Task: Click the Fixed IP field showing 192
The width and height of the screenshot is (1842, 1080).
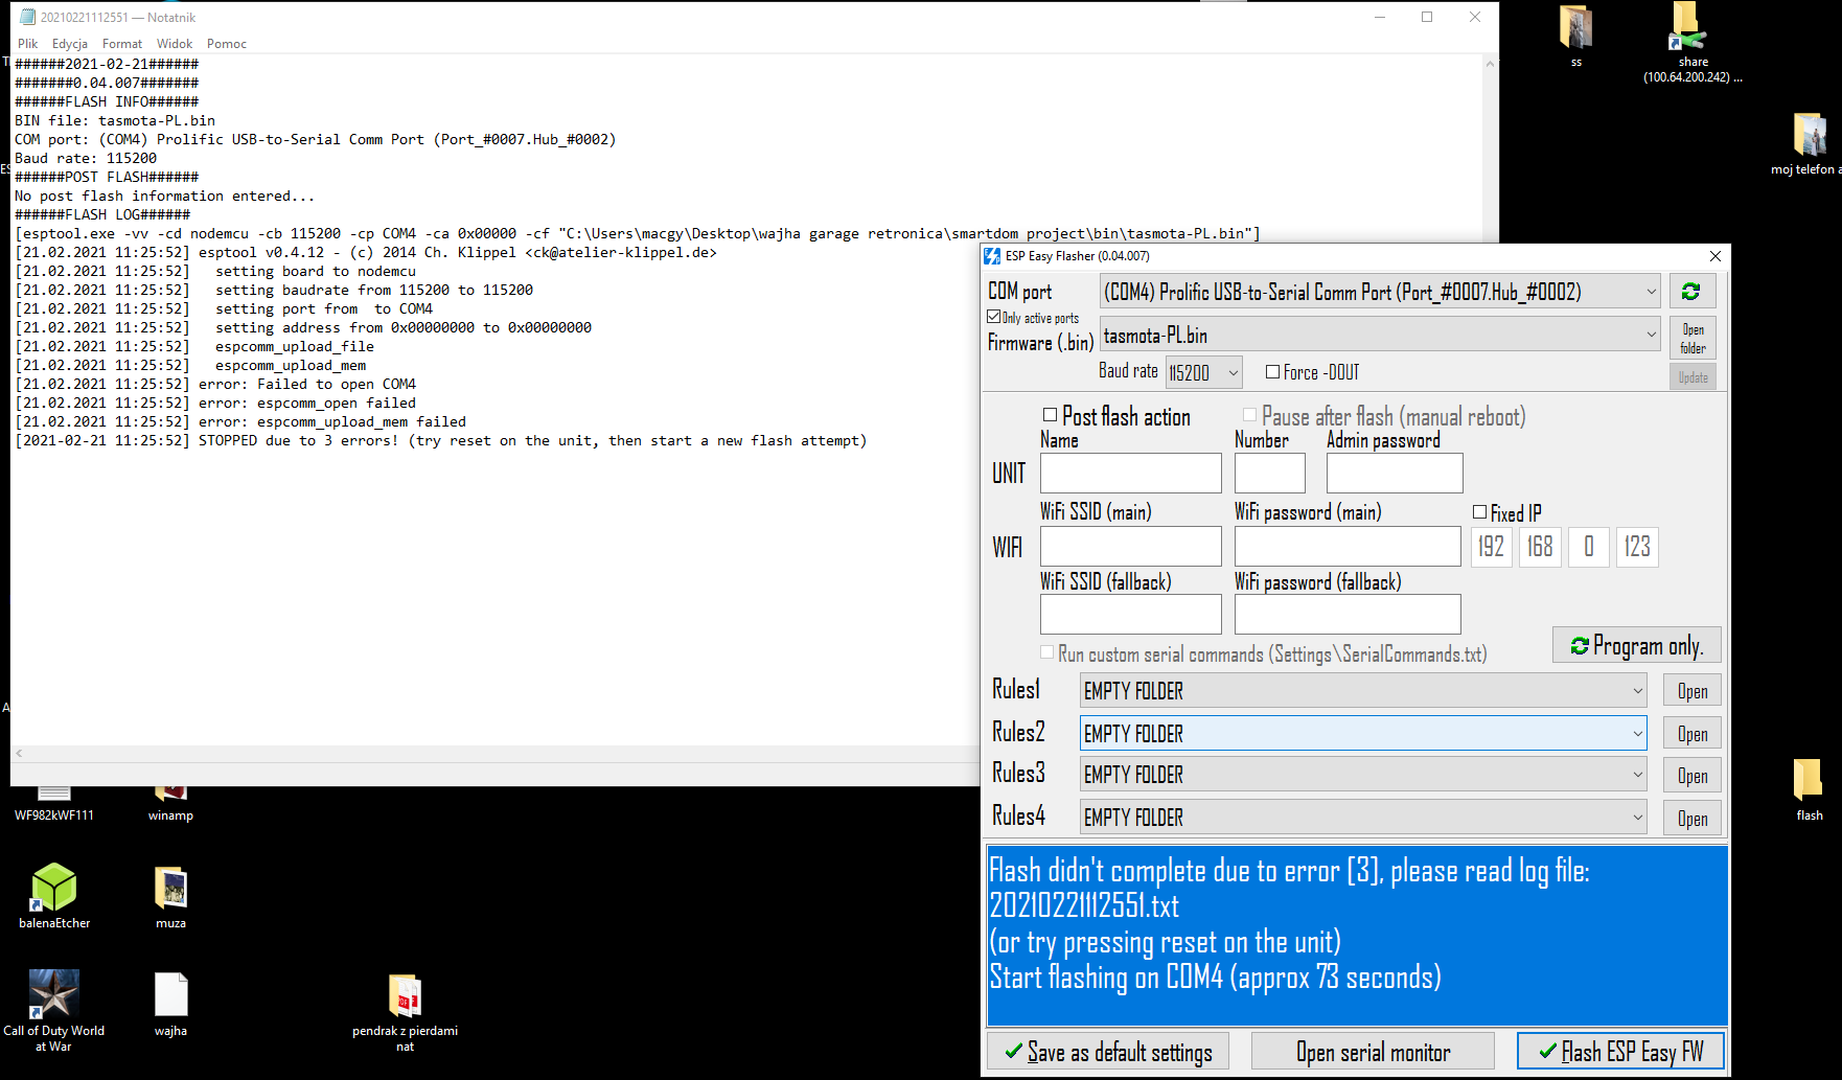Action: [1491, 547]
